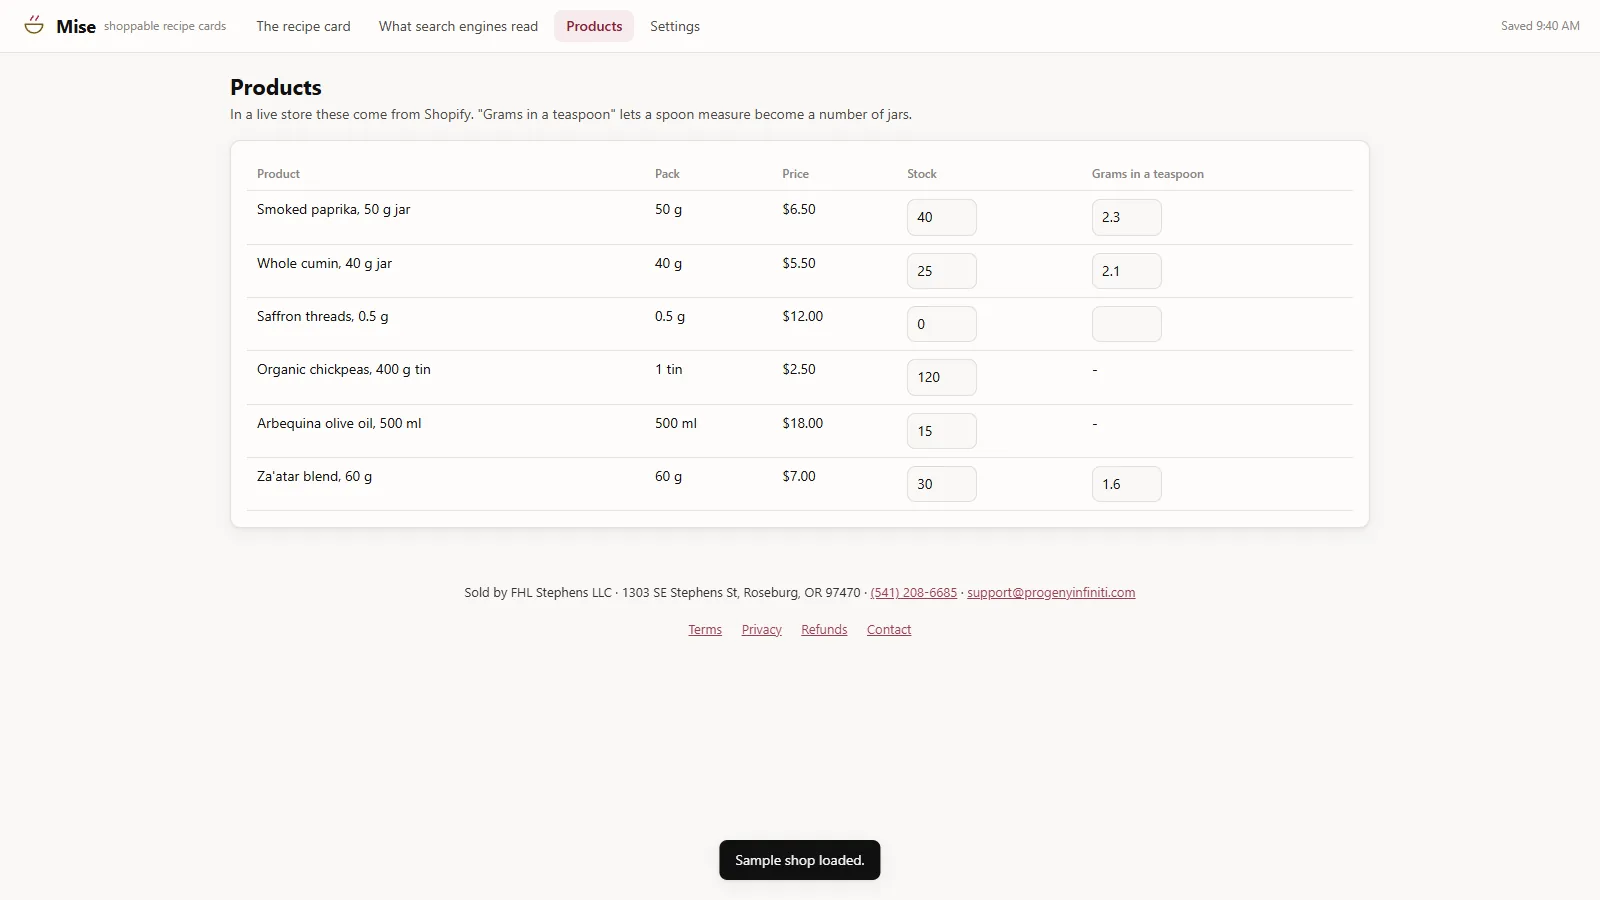
Task: Open the Contact link
Action: tap(889, 629)
